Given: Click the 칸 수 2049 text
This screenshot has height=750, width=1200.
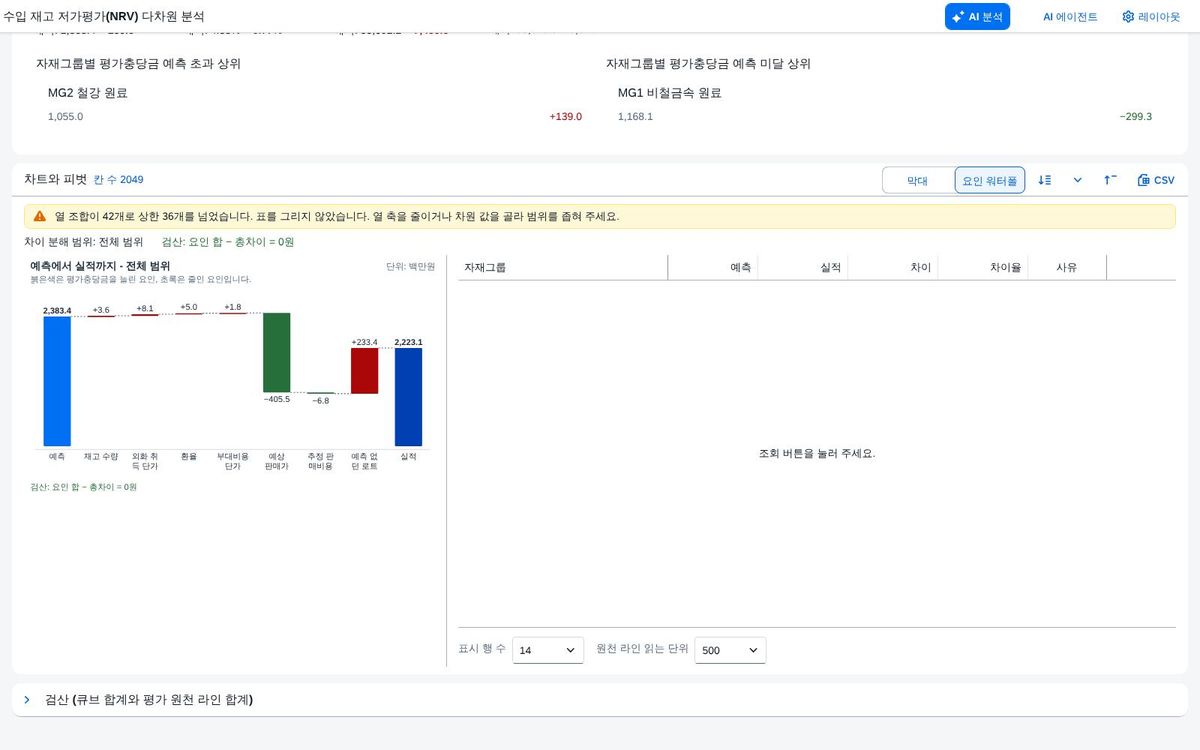Looking at the screenshot, I should [x=118, y=180].
